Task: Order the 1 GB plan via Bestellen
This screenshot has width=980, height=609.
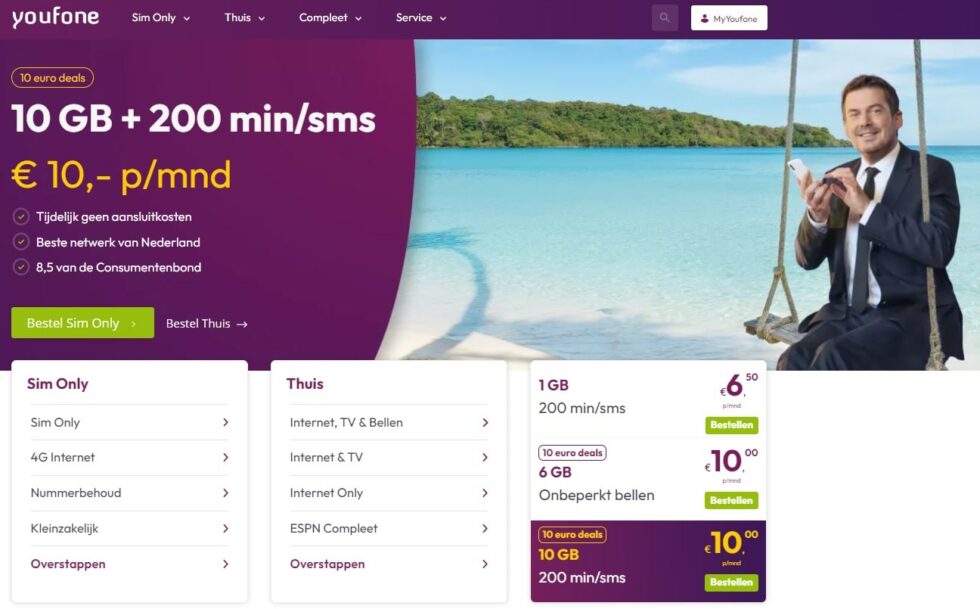Action: pyautogui.click(x=731, y=425)
